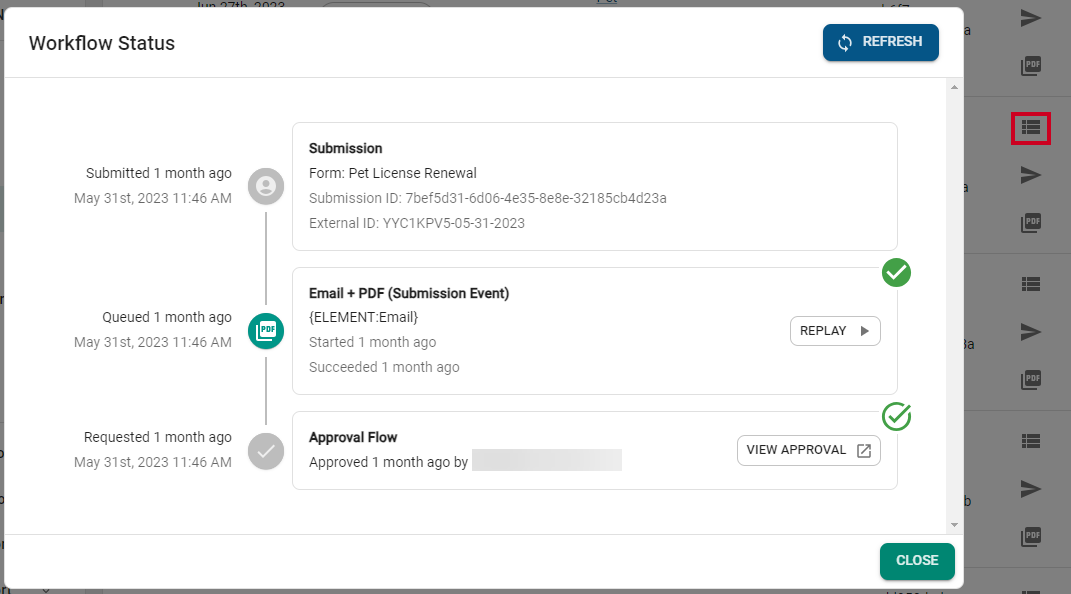The height and width of the screenshot is (594, 1071).
Task: Click the topmost send arrow icon
Action: [x=1031, y=18]
